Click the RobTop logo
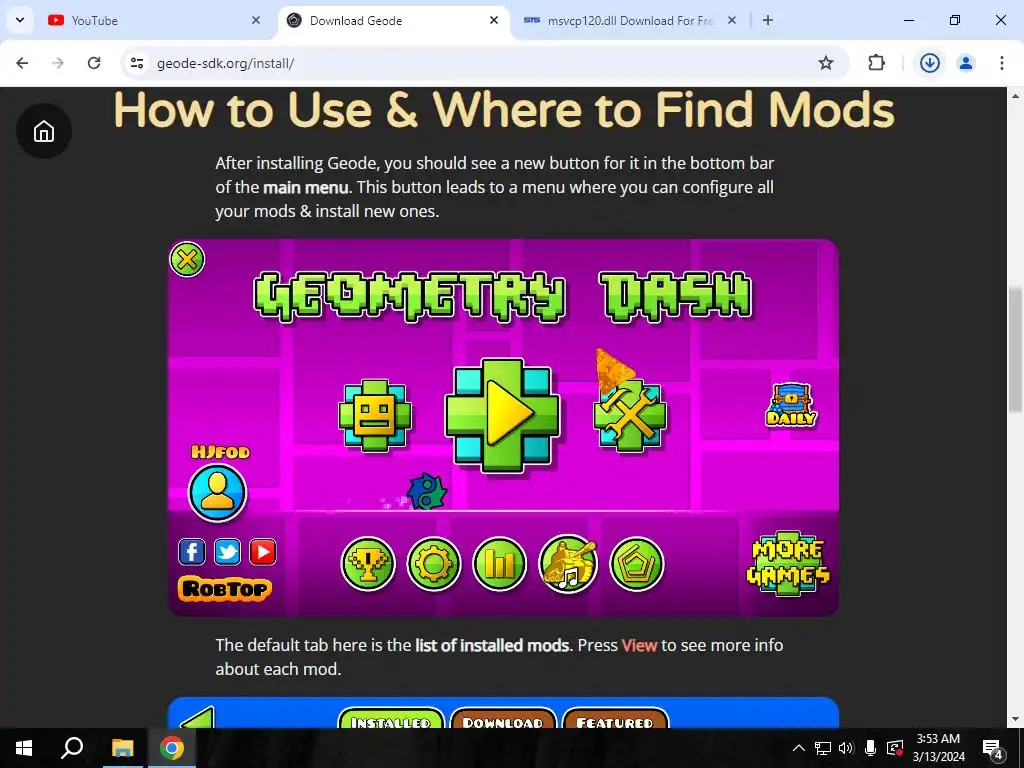The height and width of the screenshot is (768, 1024). [x=225, y=588]
